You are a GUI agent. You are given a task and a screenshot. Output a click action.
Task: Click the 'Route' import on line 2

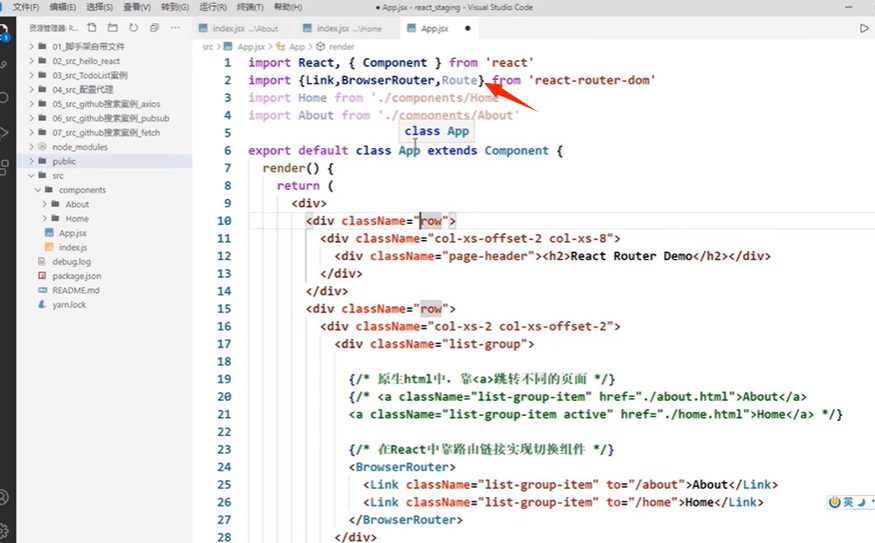(459, 80)
